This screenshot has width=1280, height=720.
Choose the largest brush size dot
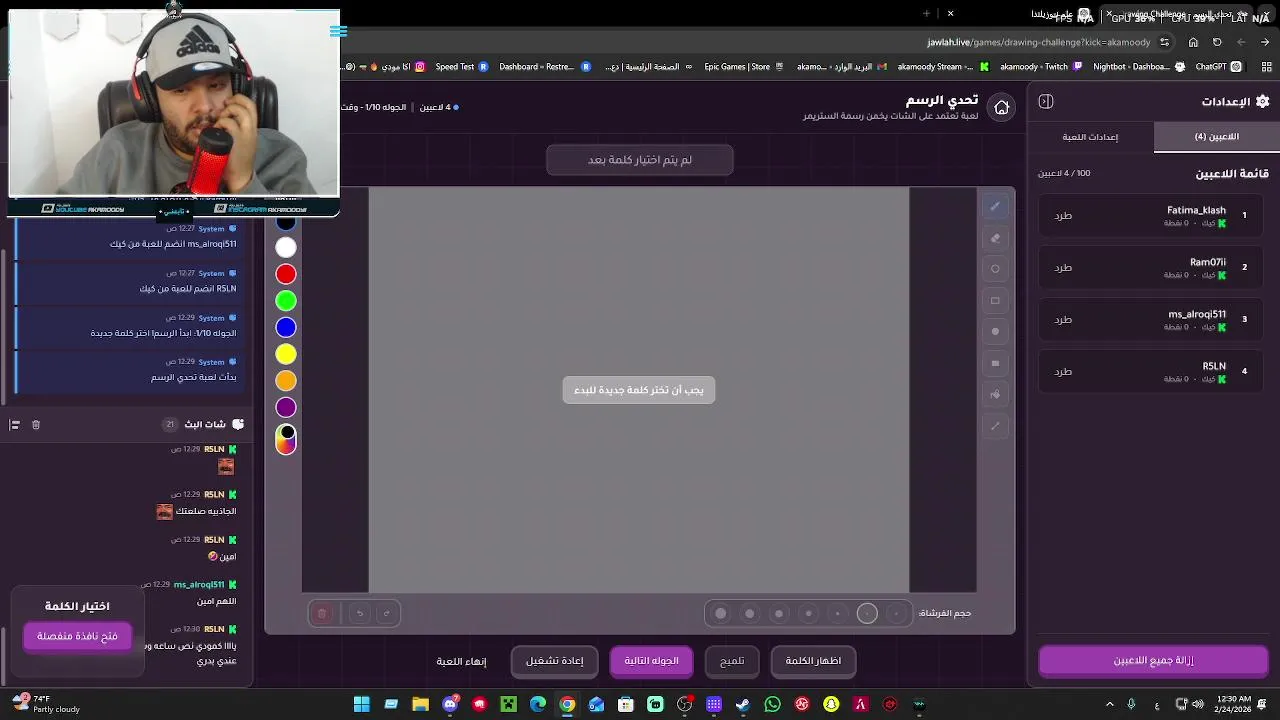(x=720, y=613)
